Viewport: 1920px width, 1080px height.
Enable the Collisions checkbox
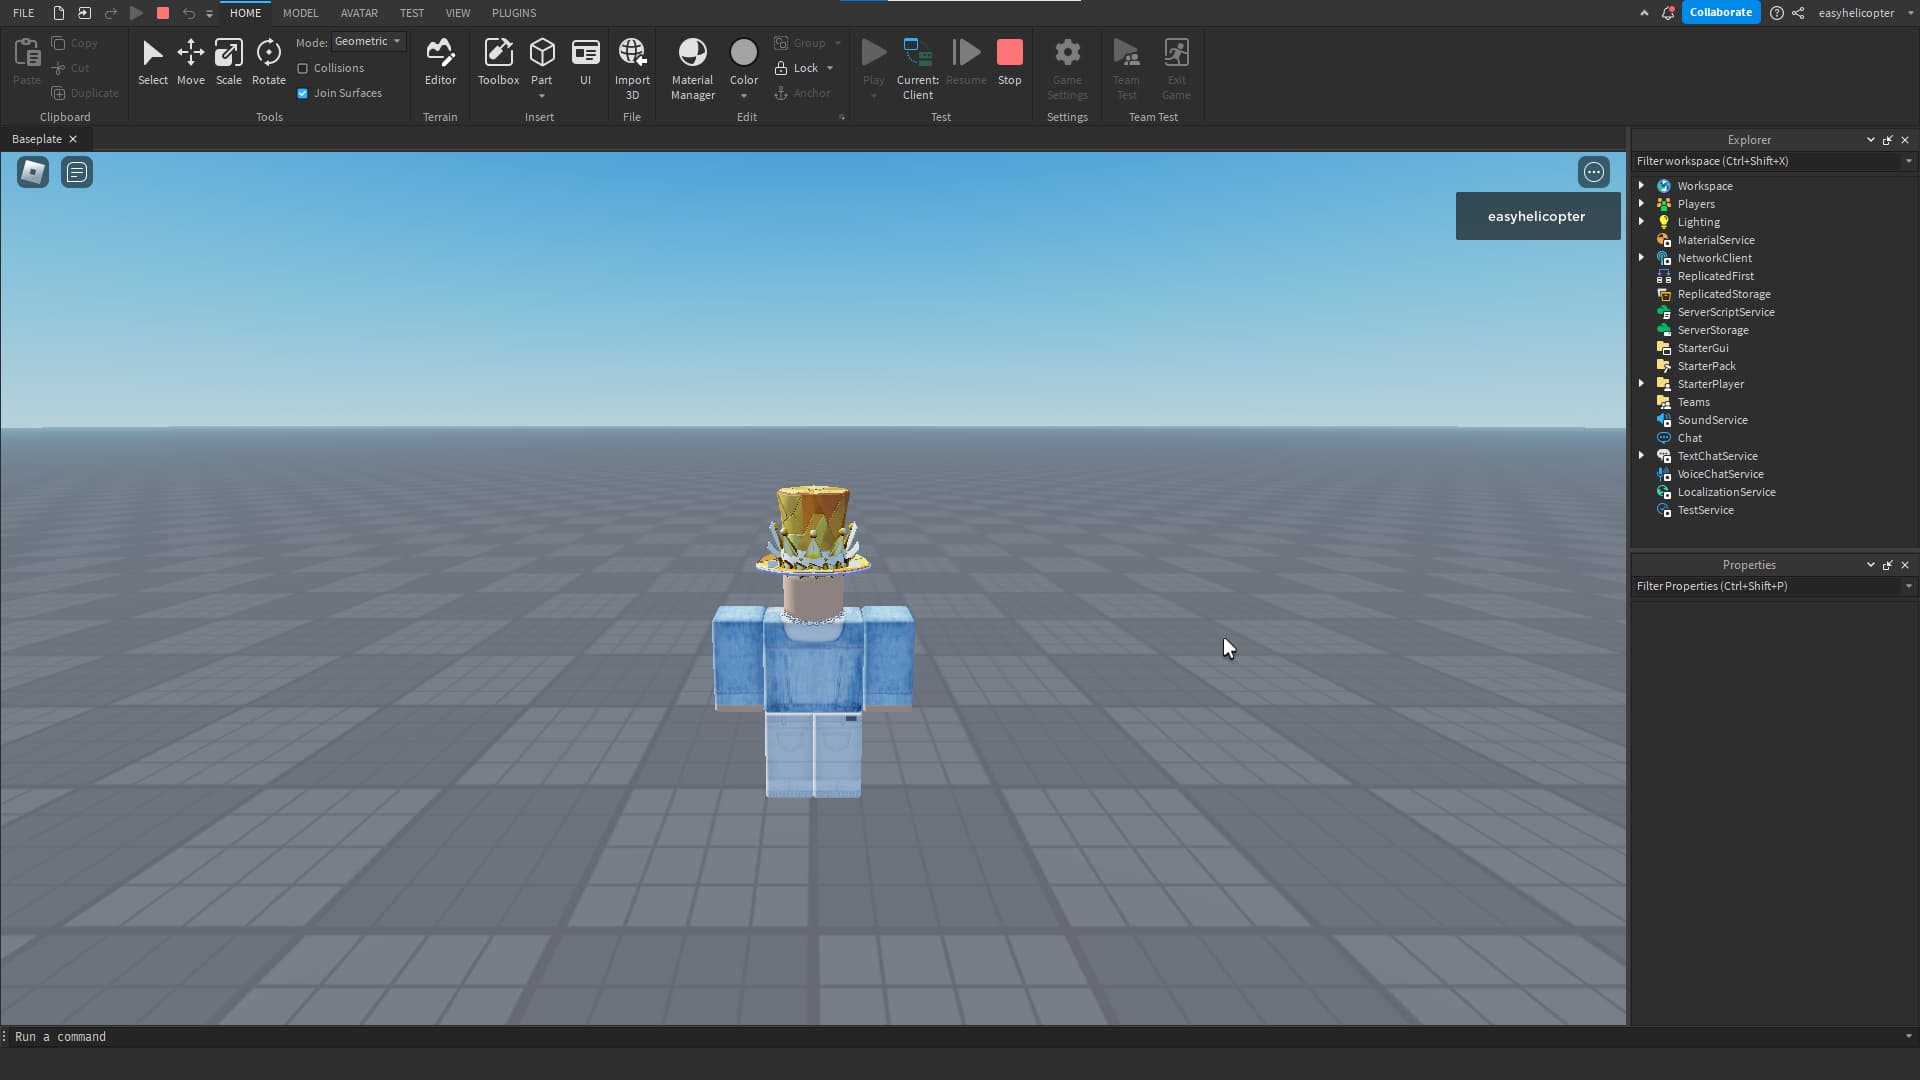pyautogui.click(x=303, y=68)
